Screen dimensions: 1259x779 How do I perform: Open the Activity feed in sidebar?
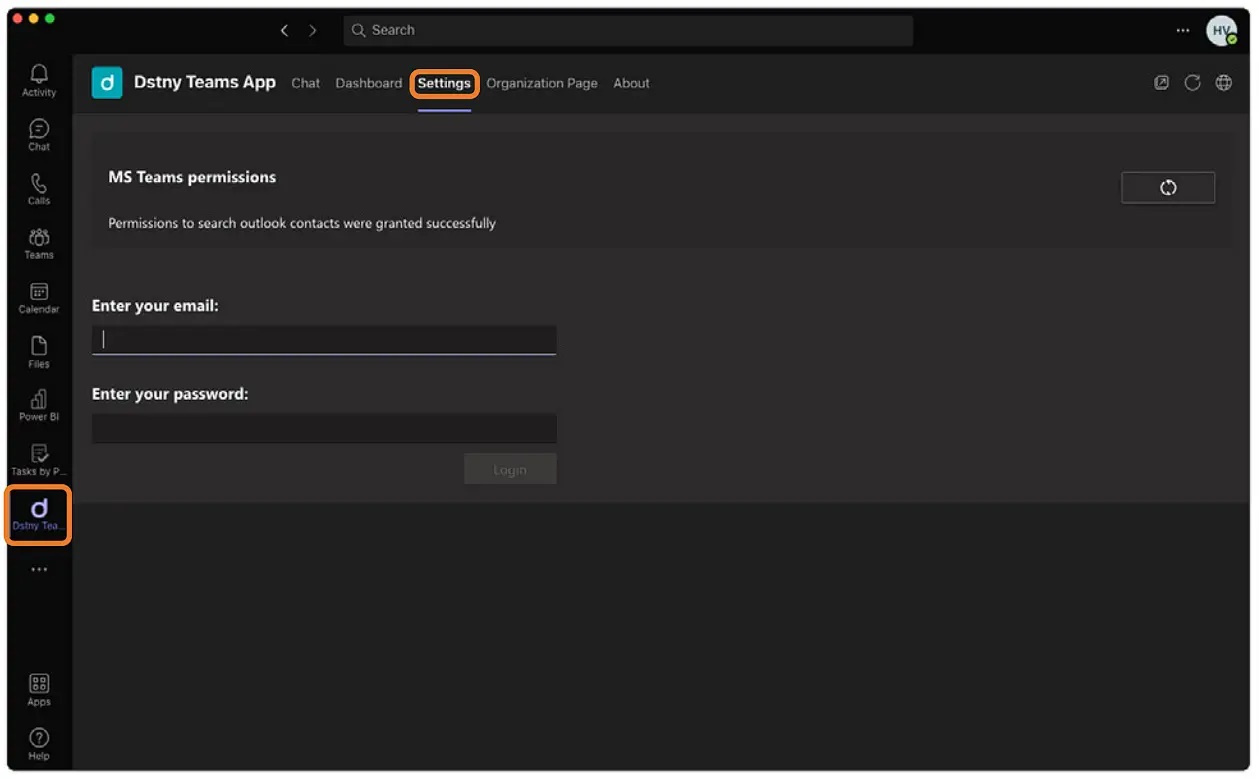click(x=39, y=81)
